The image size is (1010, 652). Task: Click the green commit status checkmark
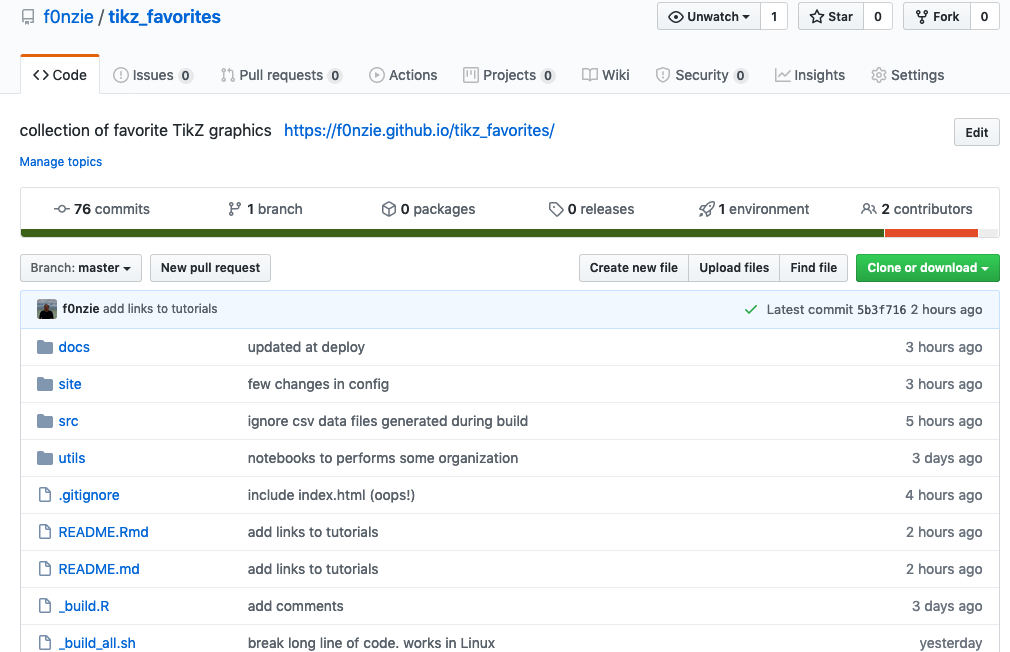(x=751, y=310)
